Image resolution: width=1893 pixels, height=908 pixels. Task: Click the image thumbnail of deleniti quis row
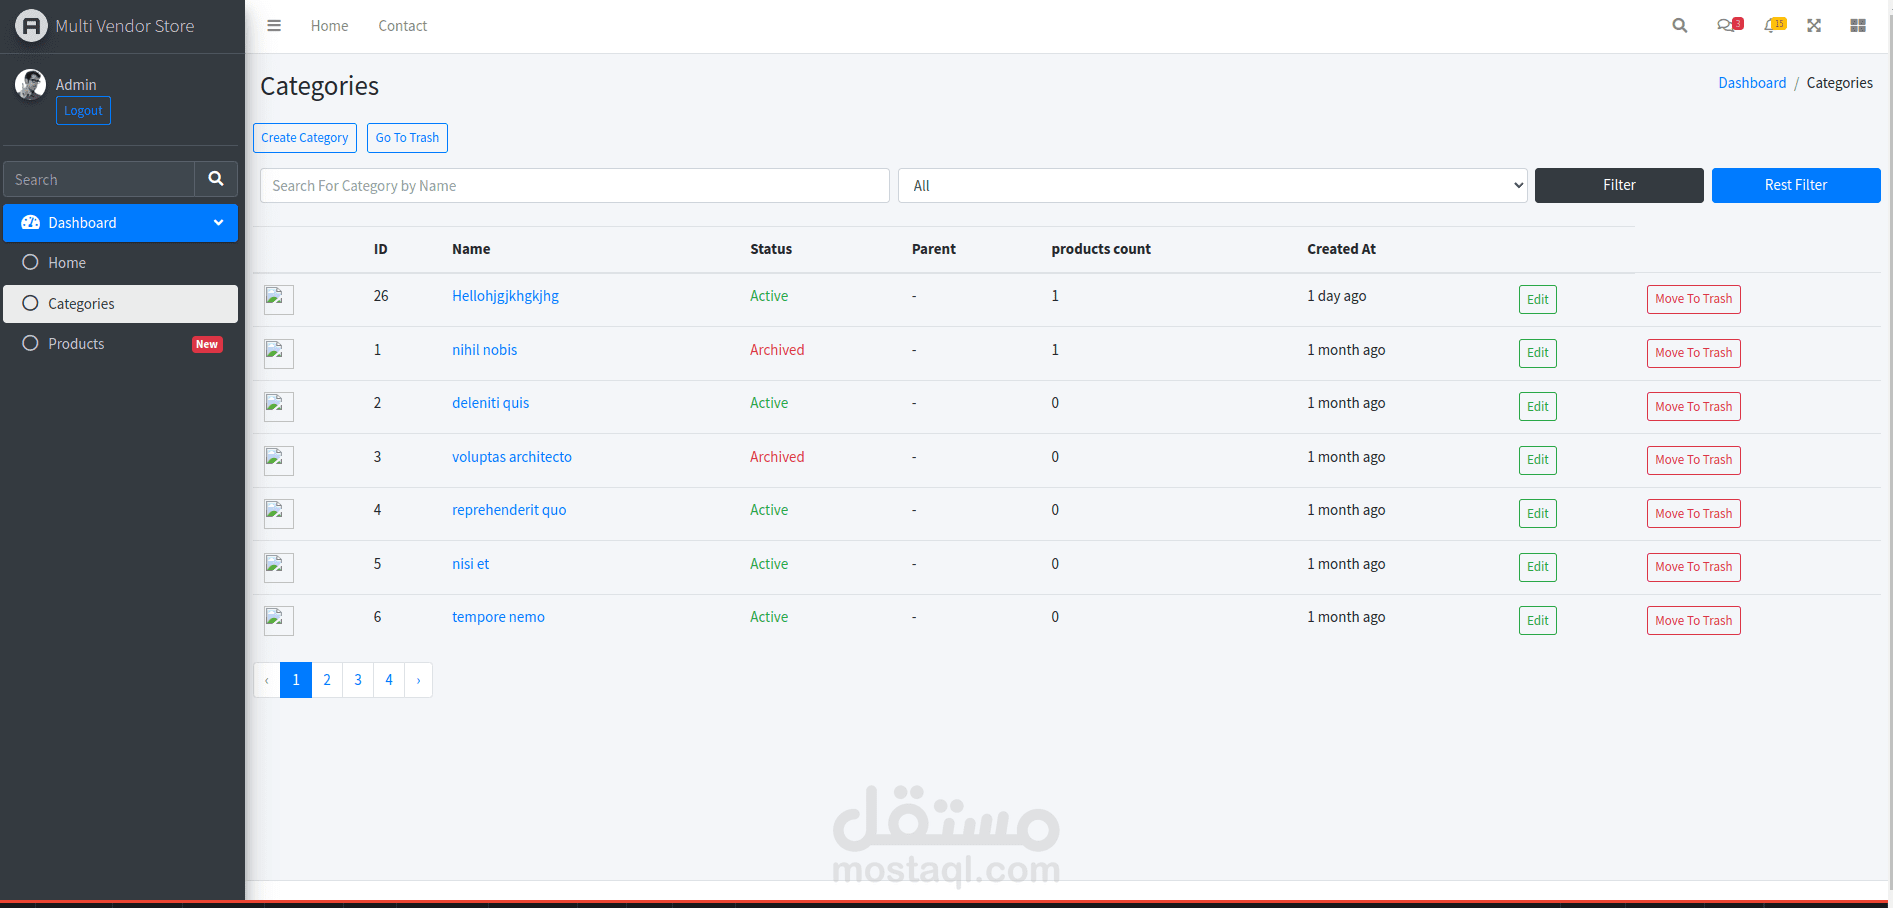[x=279, y=407]
